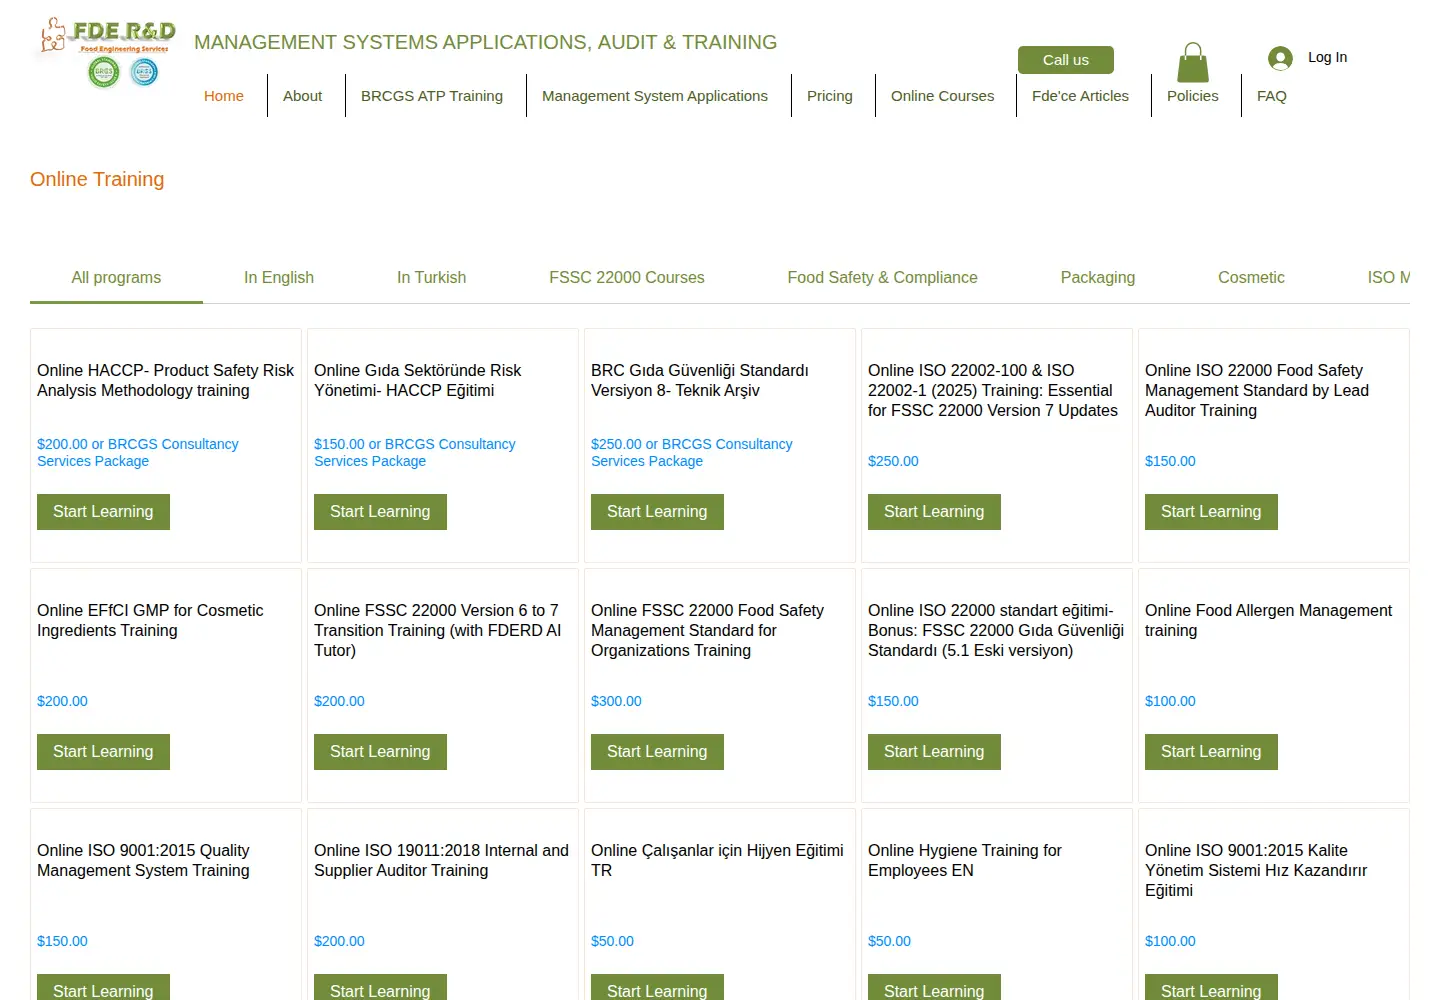1440x1000 pixels.
Task: Start Learning ISO 22000 standart eğitimi course
Action: click(x=934, y=752)
